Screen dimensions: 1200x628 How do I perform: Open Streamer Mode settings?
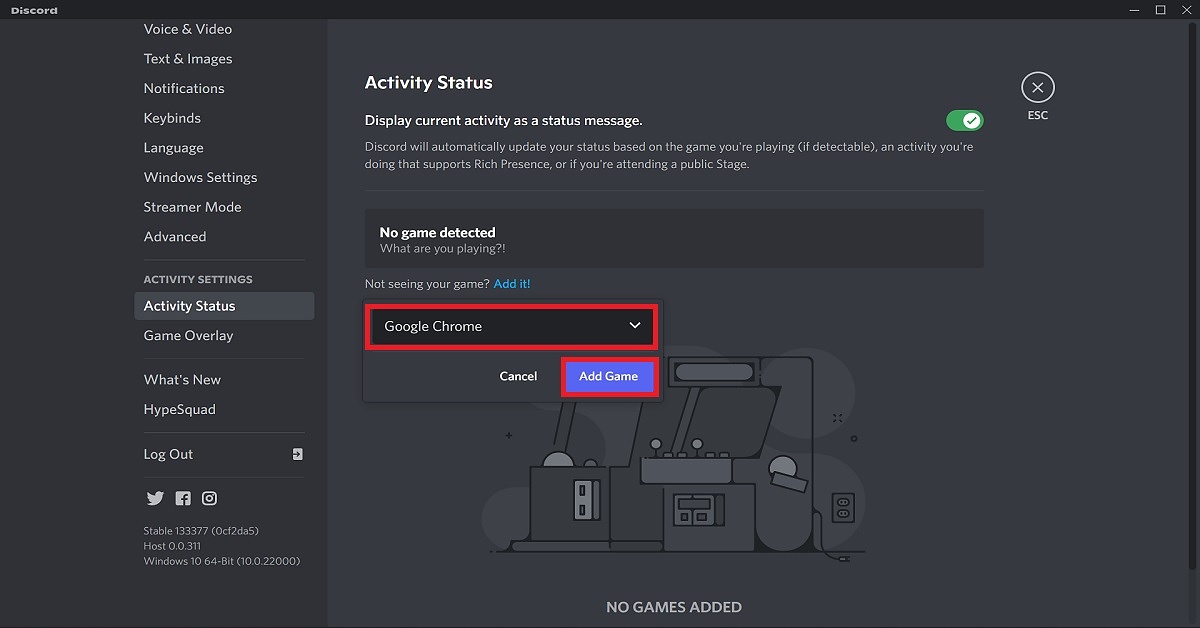click(192, 207)
